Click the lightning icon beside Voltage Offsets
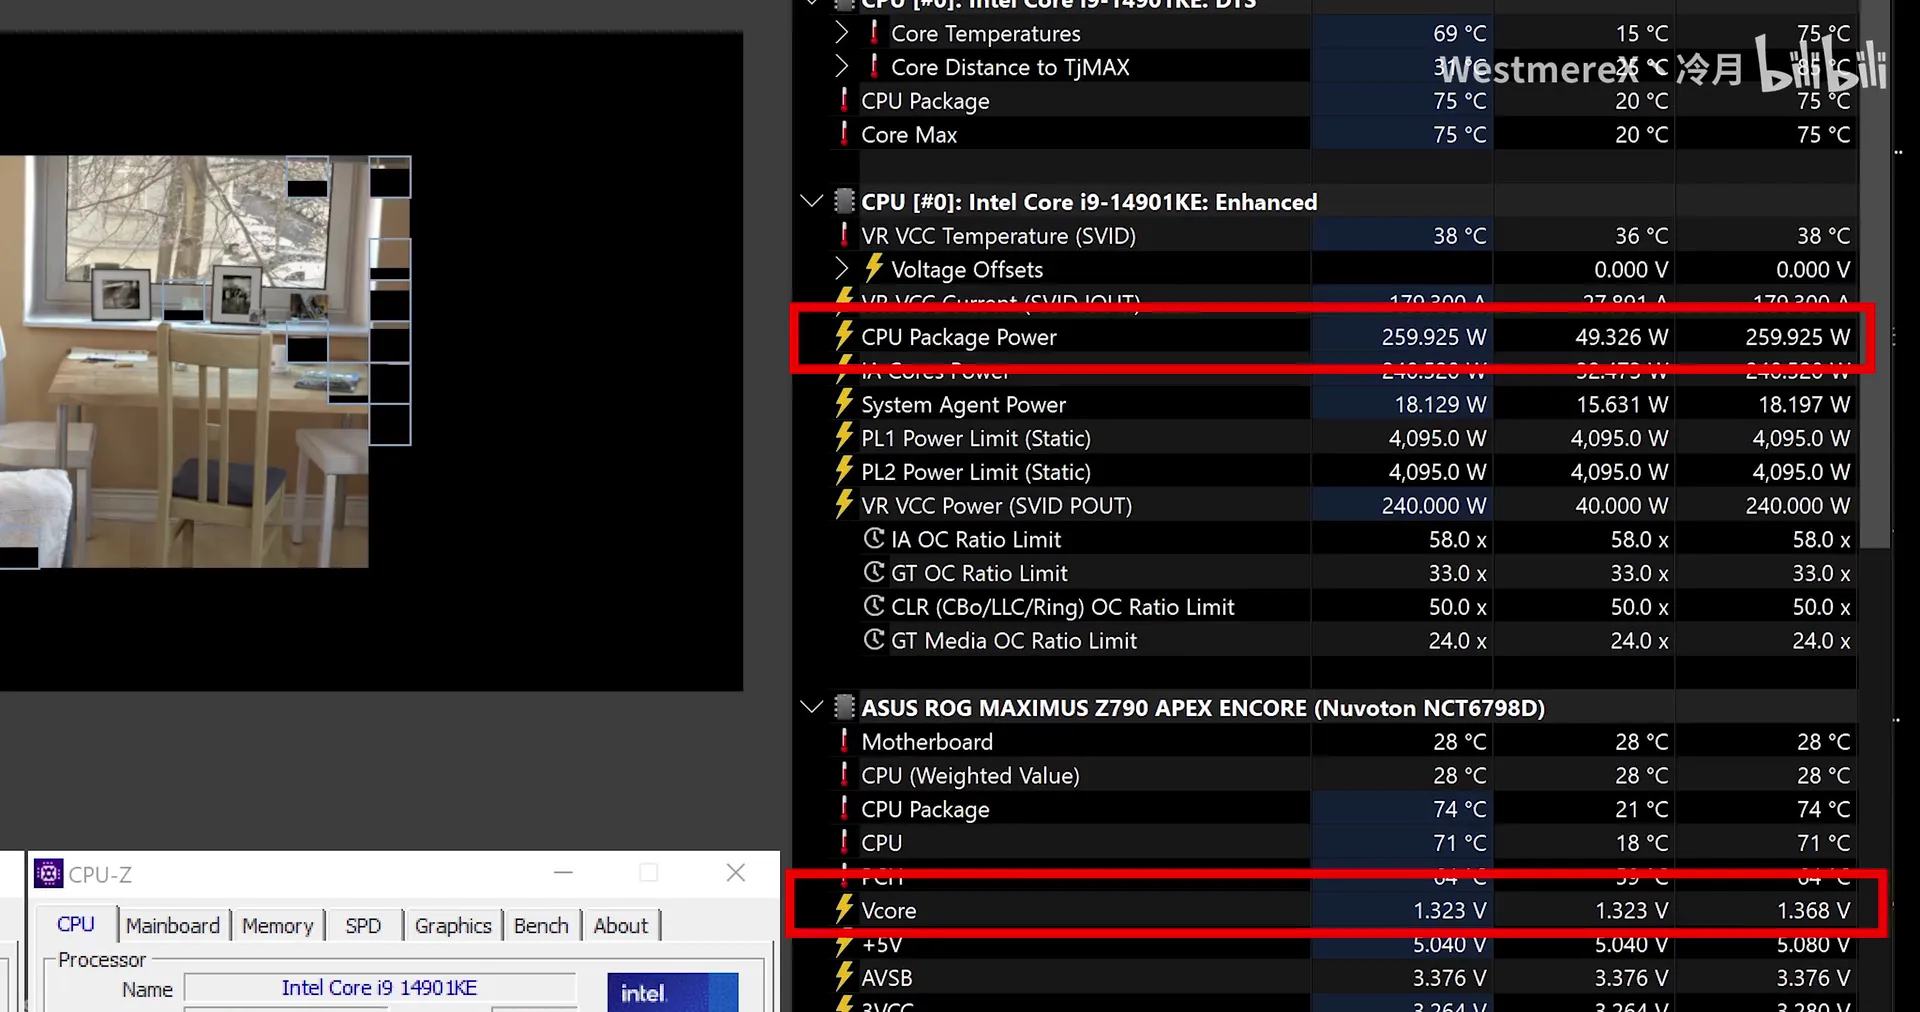Screen dimensions: 1920x1012 tap(875, 268)
